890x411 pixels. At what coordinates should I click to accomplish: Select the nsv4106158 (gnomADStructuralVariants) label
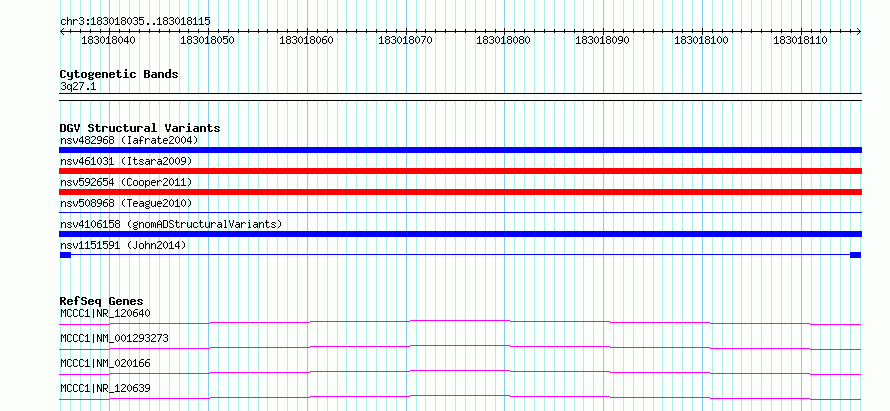(171, 224)
